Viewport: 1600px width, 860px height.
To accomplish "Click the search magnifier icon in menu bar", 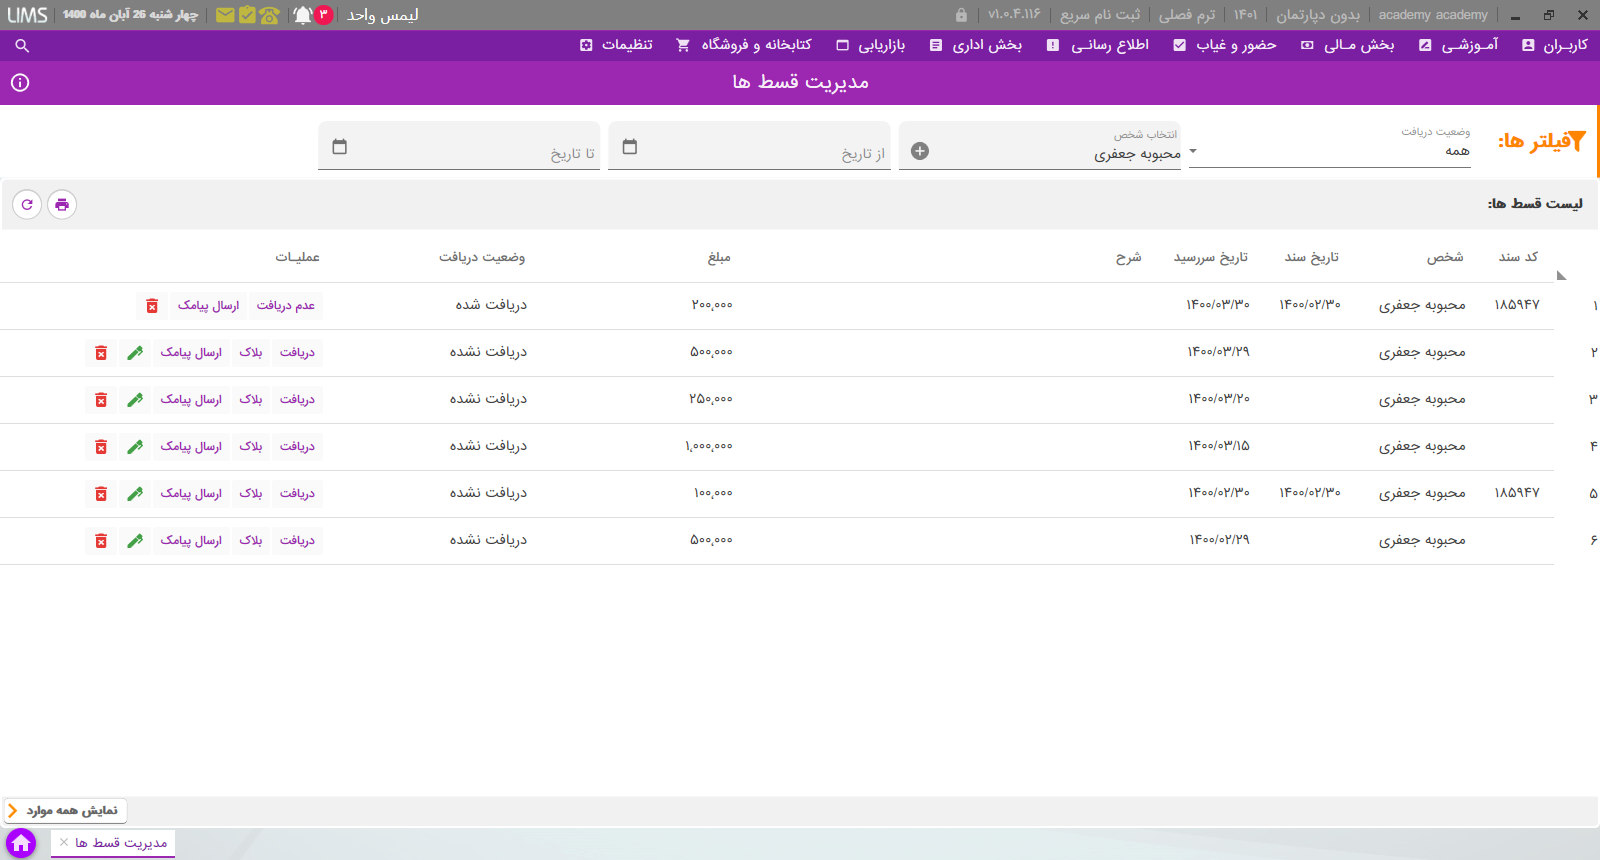I will [x=22, y=46].
